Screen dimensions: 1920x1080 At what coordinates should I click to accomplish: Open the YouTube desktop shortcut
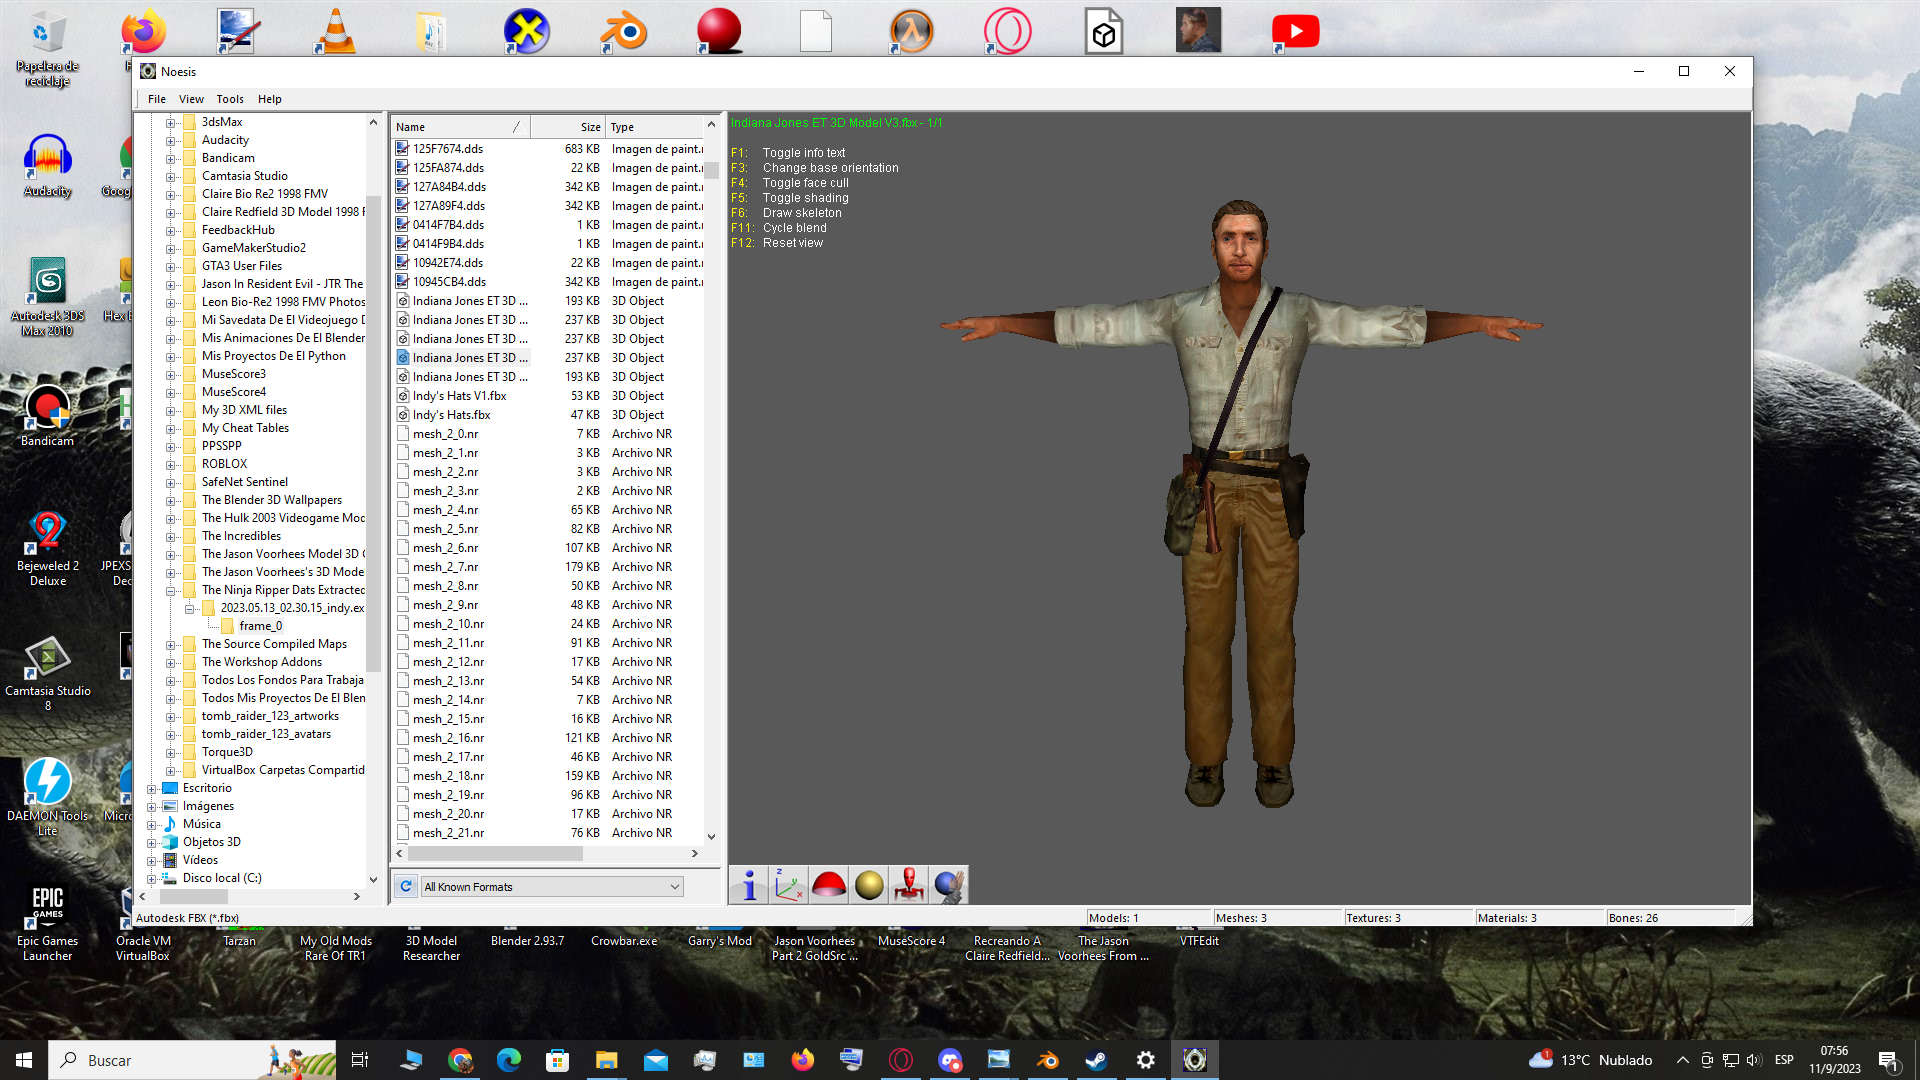click(x=1296, y=31)
